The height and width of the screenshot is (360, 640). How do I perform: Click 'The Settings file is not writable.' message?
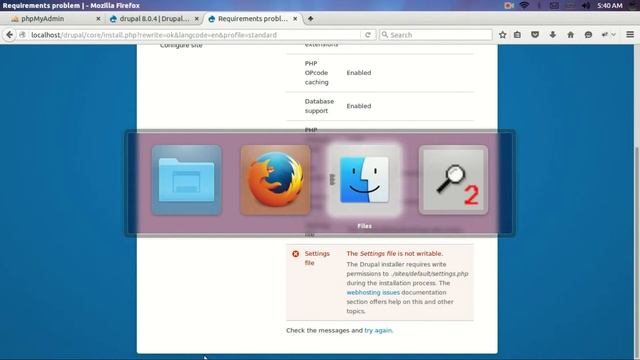pyautogui.click(x=395, y=253)
